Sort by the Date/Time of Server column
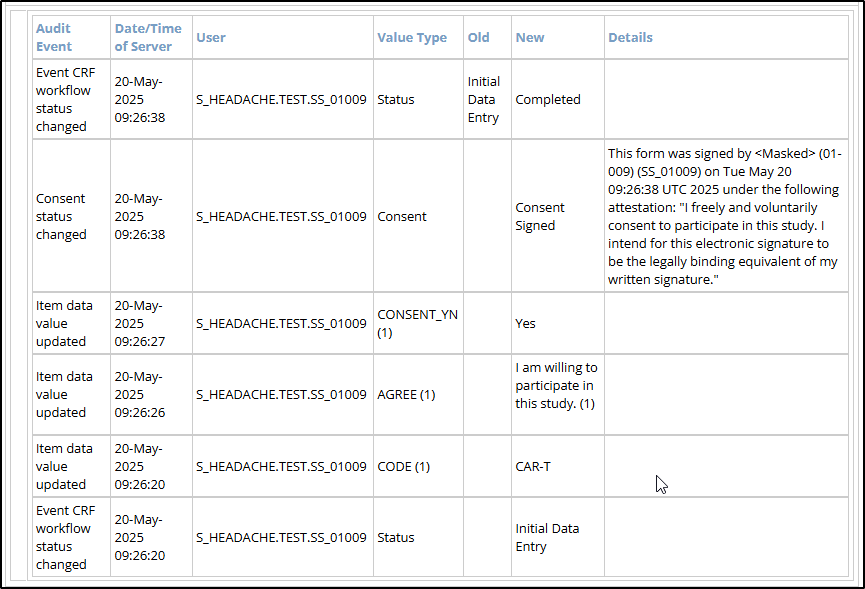This screenshot has width=865, height=589. tap(146, 36)
